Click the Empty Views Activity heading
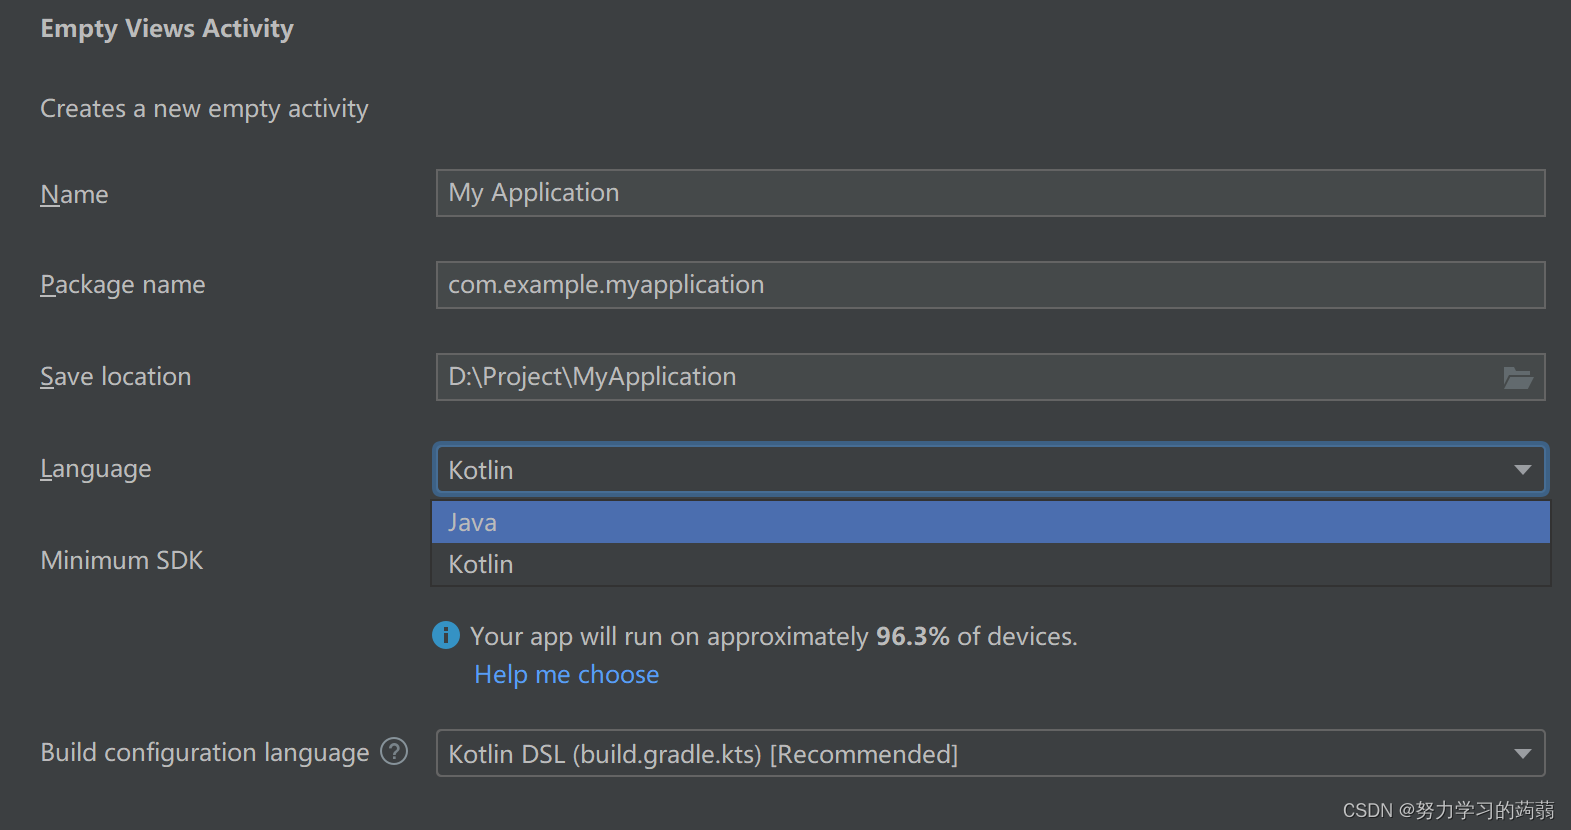The image size is (1571, 830). [x=167, y=29]
